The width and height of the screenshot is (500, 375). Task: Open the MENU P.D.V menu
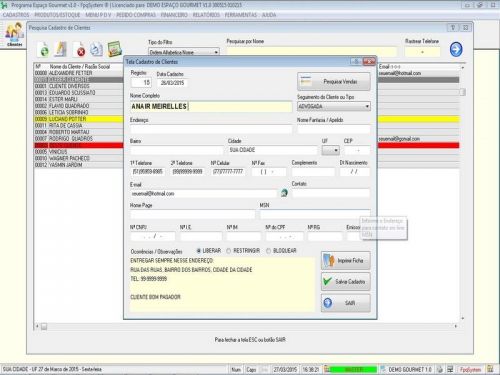(x=98, y=15)
